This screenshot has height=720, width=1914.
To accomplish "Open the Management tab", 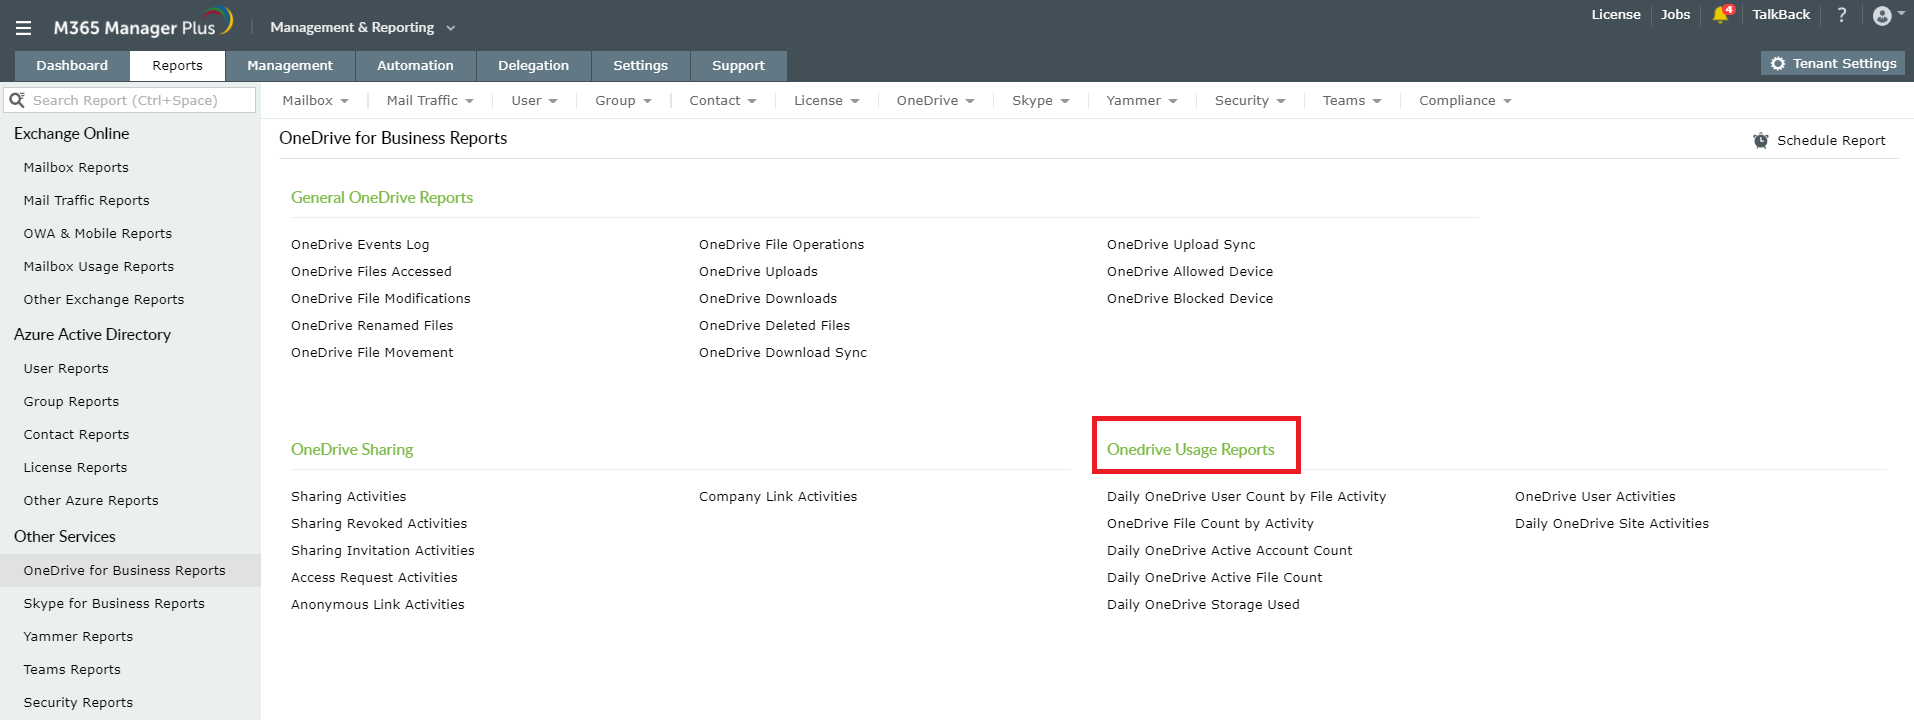I will click(x=290, y=66).
